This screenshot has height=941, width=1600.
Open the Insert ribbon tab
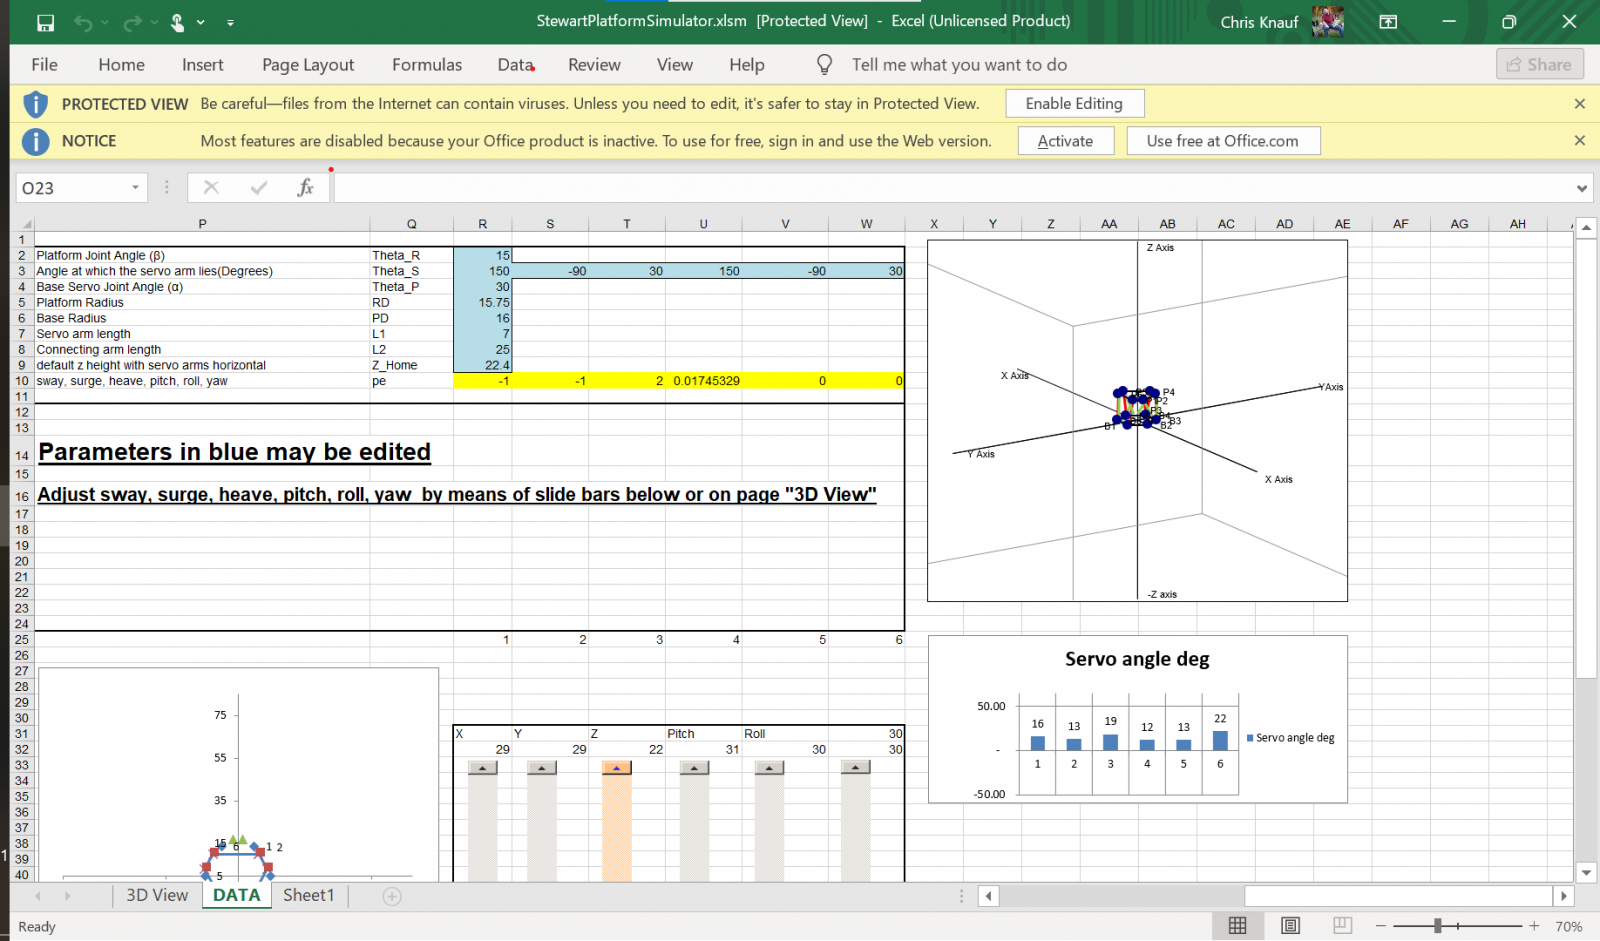coord(203,65)
